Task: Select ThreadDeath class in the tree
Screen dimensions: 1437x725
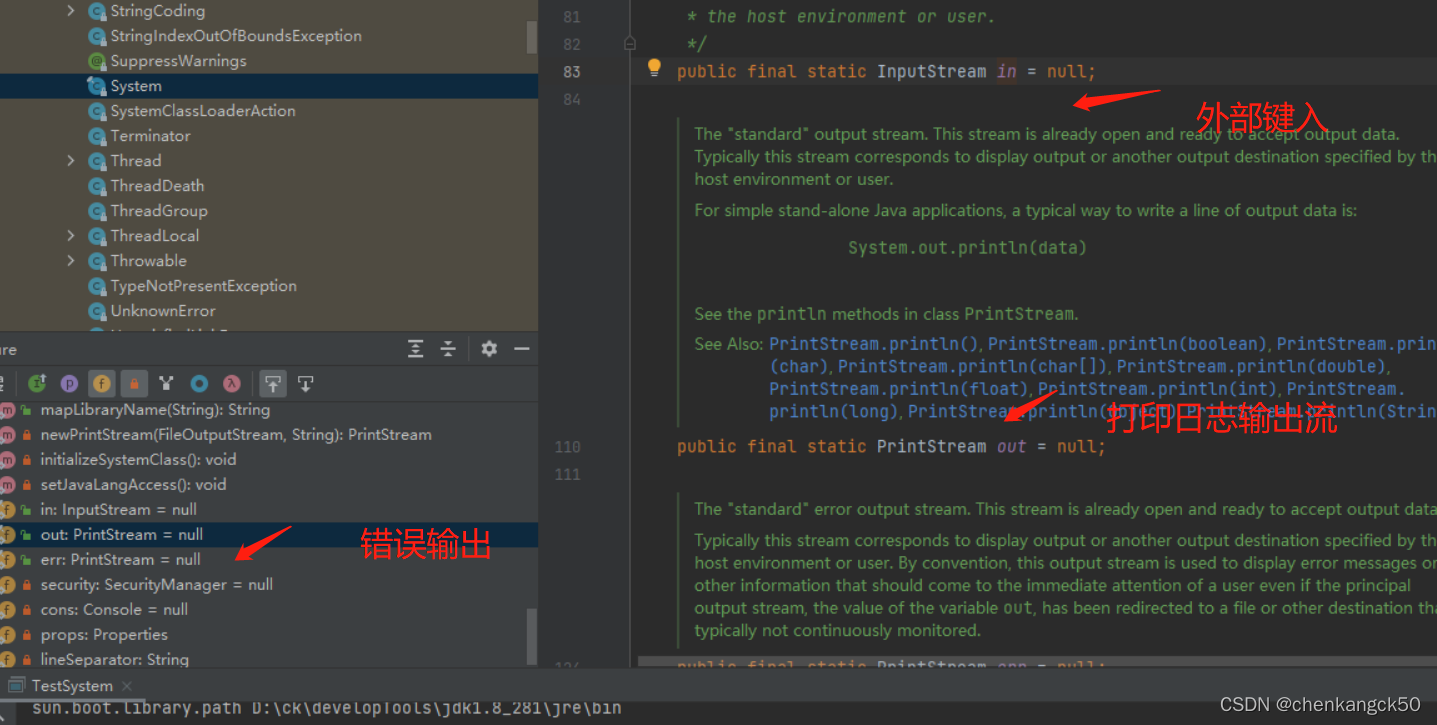Action: click(157, 186)
